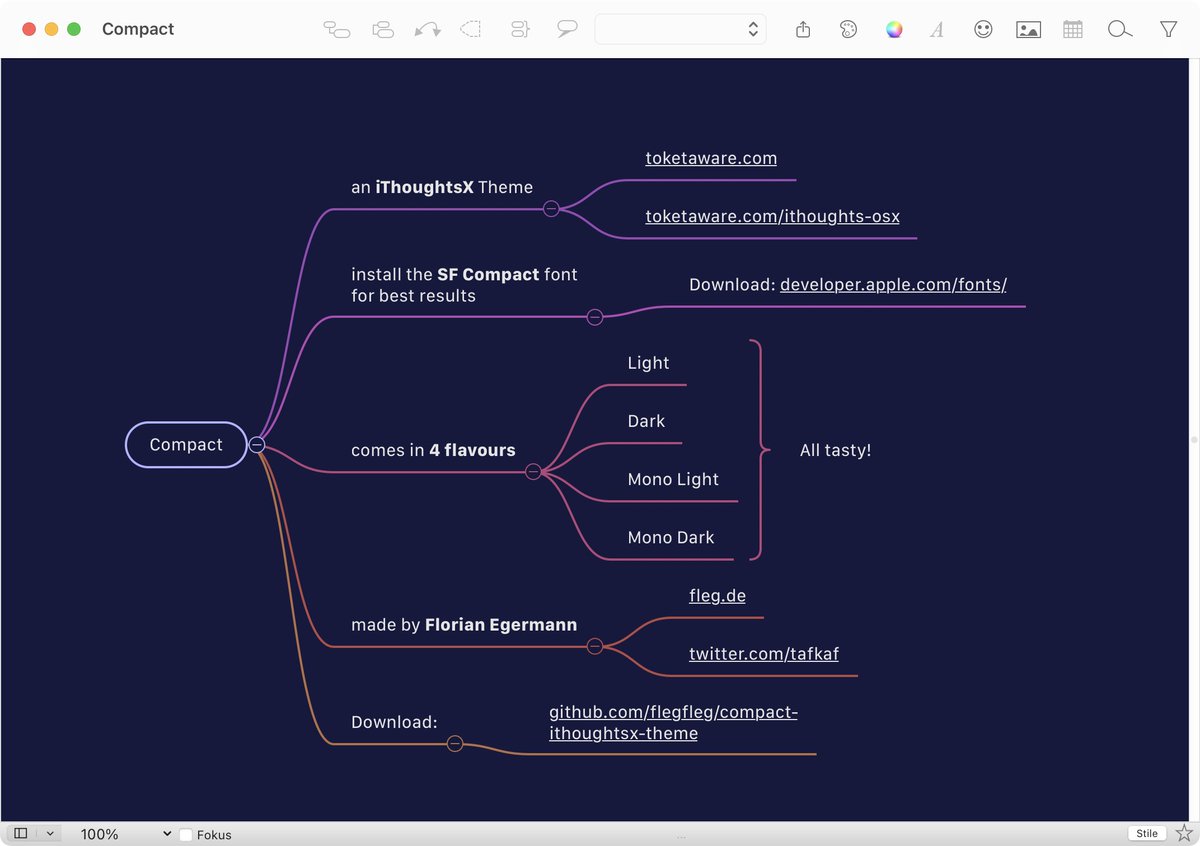
Task: Add a relationship arrow link
Action: point(428,30)
